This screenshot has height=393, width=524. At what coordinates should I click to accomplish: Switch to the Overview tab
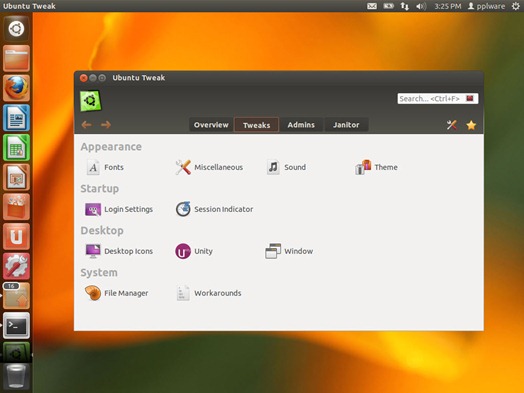[x=211, y=125]
